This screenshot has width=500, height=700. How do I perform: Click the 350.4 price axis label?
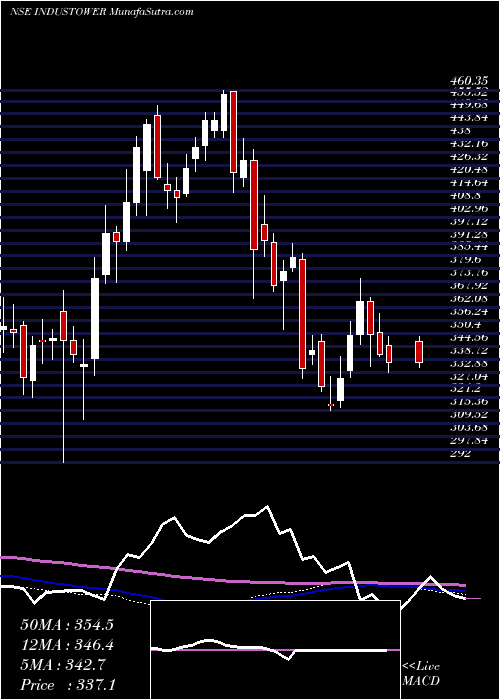466,324
